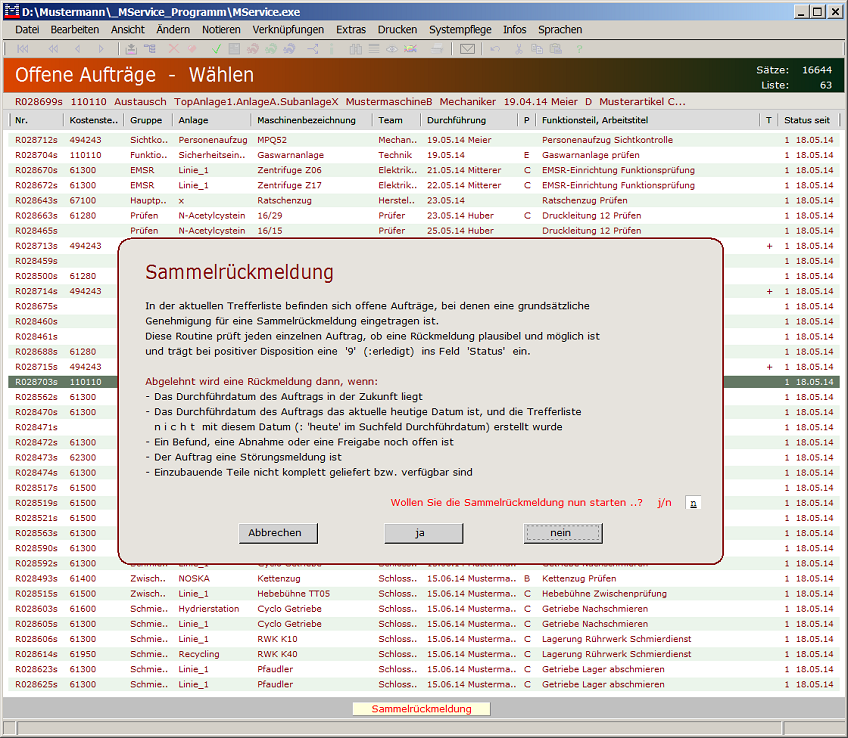Click the envelope mail icon
Image resolution: width=848 pixels, height=738 pixels.
point(467,48)
